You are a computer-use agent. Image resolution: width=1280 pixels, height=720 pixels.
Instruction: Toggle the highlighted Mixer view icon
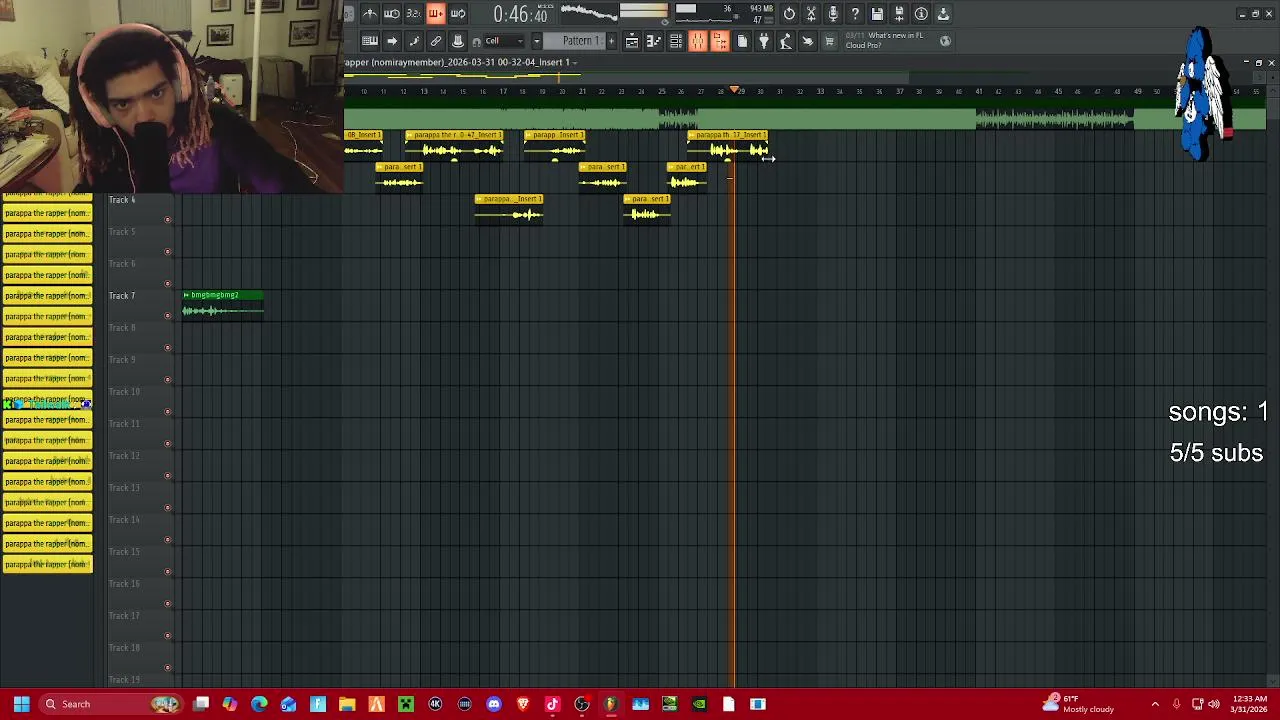(698, 41)
